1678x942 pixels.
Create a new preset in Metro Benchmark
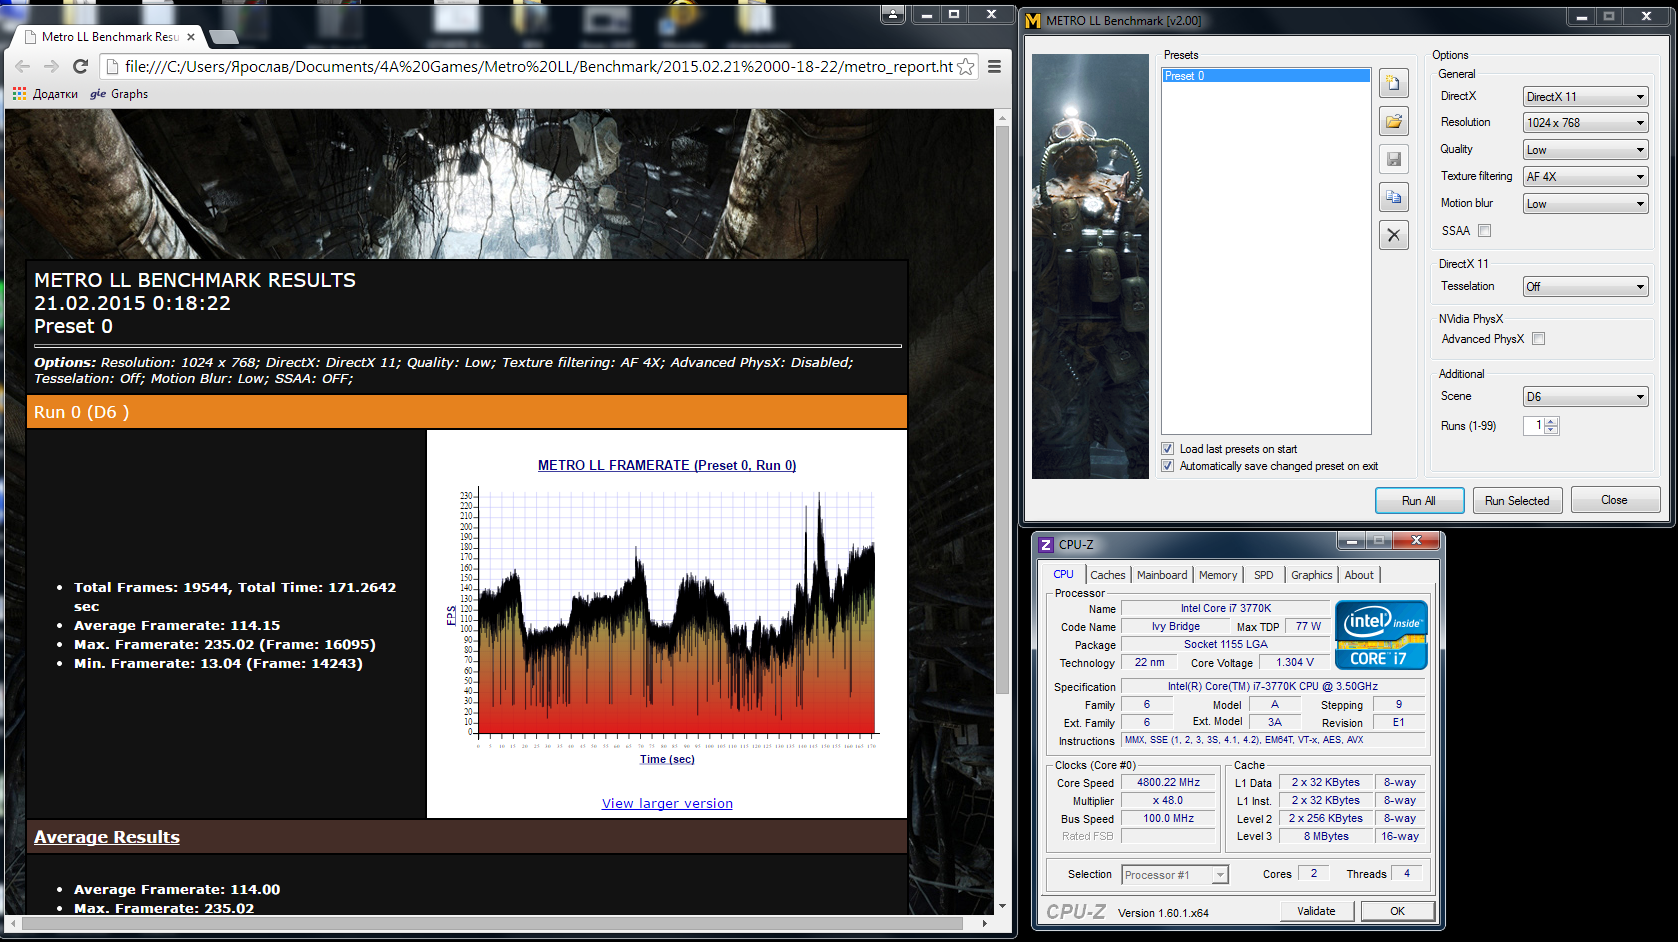1394,83
